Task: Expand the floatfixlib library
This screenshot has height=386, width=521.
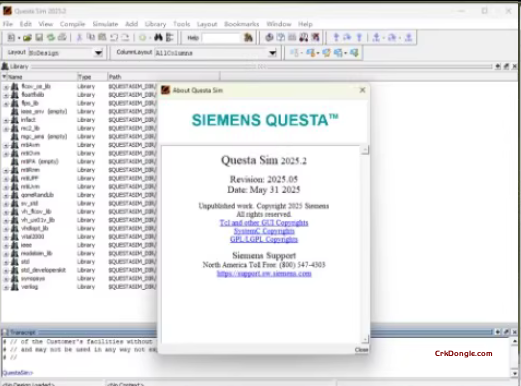Action: 6,95
